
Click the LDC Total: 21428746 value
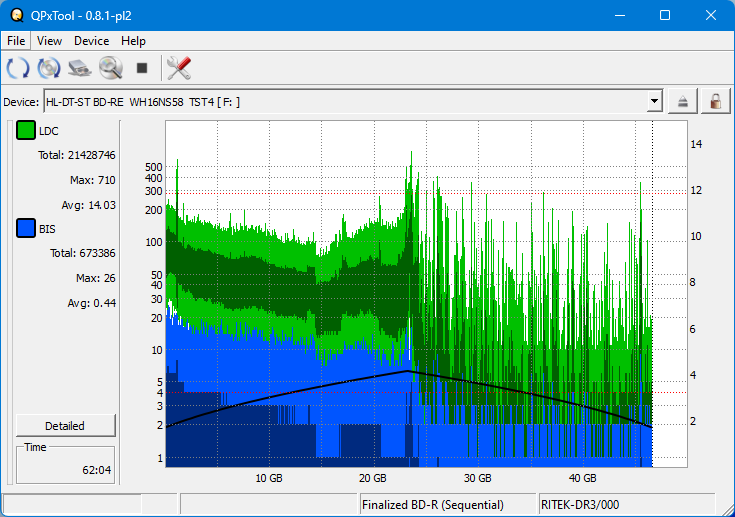click(76, 155)
